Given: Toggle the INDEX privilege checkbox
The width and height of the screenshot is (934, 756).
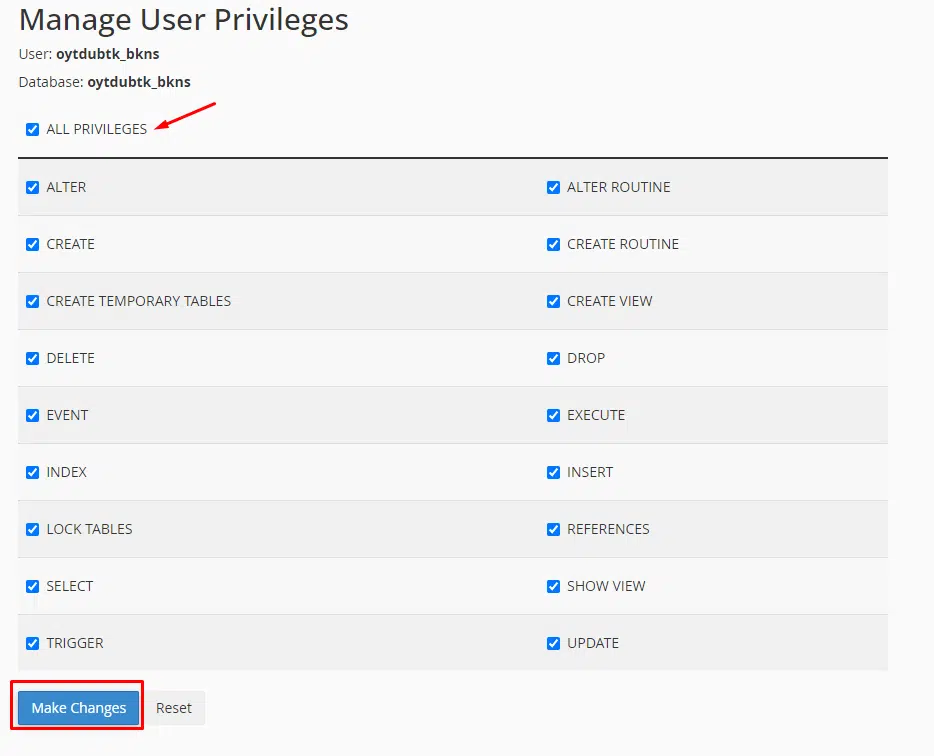Looking at the screenshot, I should click(33, 472).
